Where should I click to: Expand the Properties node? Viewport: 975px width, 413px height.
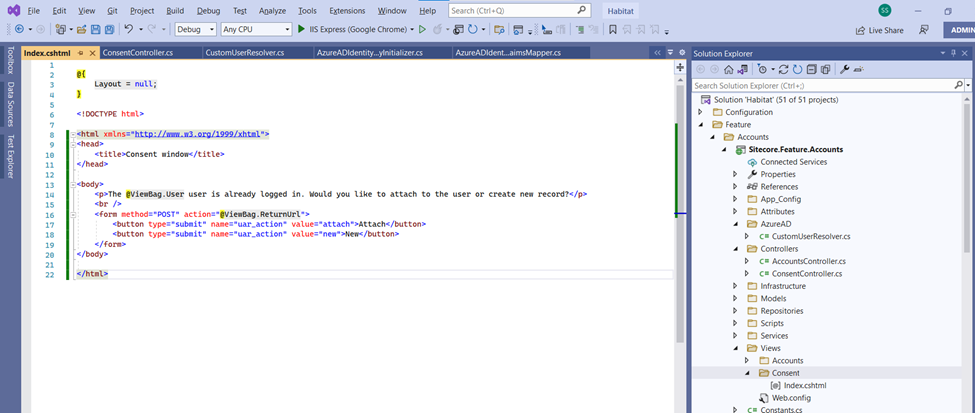736,174
